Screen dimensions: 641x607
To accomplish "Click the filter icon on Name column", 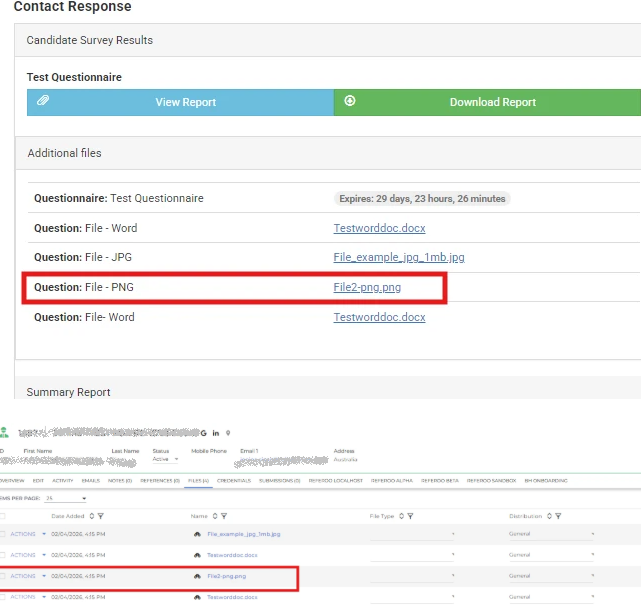I will click(224, 516).
